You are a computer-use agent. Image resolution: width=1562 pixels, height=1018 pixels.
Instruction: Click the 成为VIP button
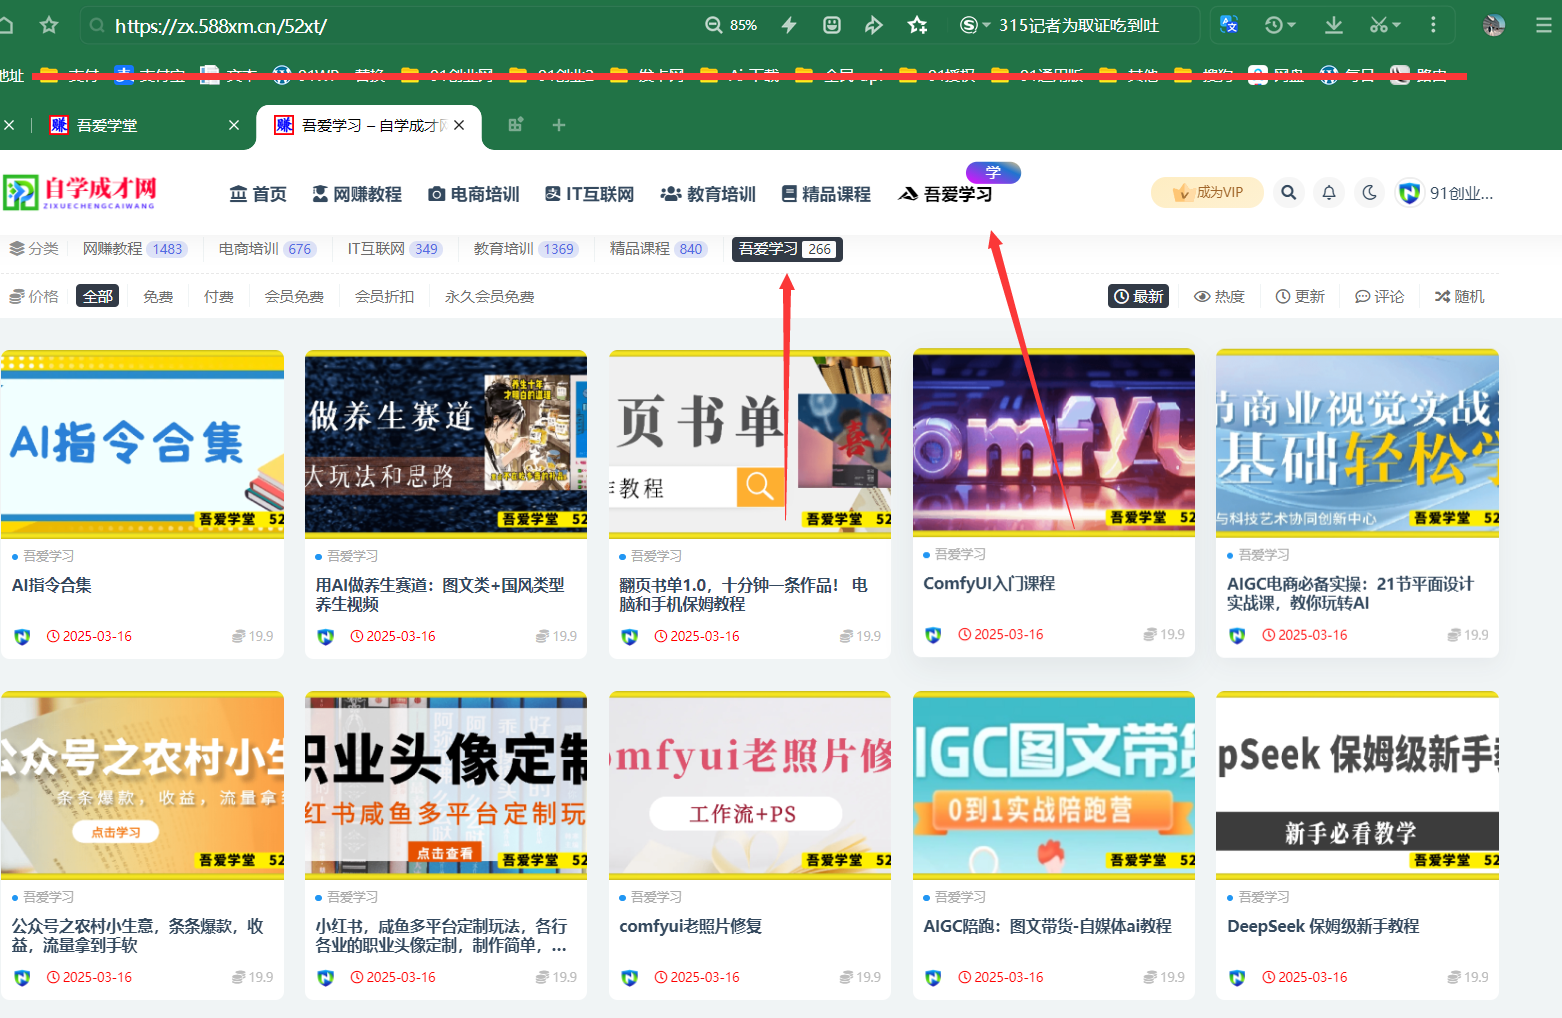point(1207,192)
